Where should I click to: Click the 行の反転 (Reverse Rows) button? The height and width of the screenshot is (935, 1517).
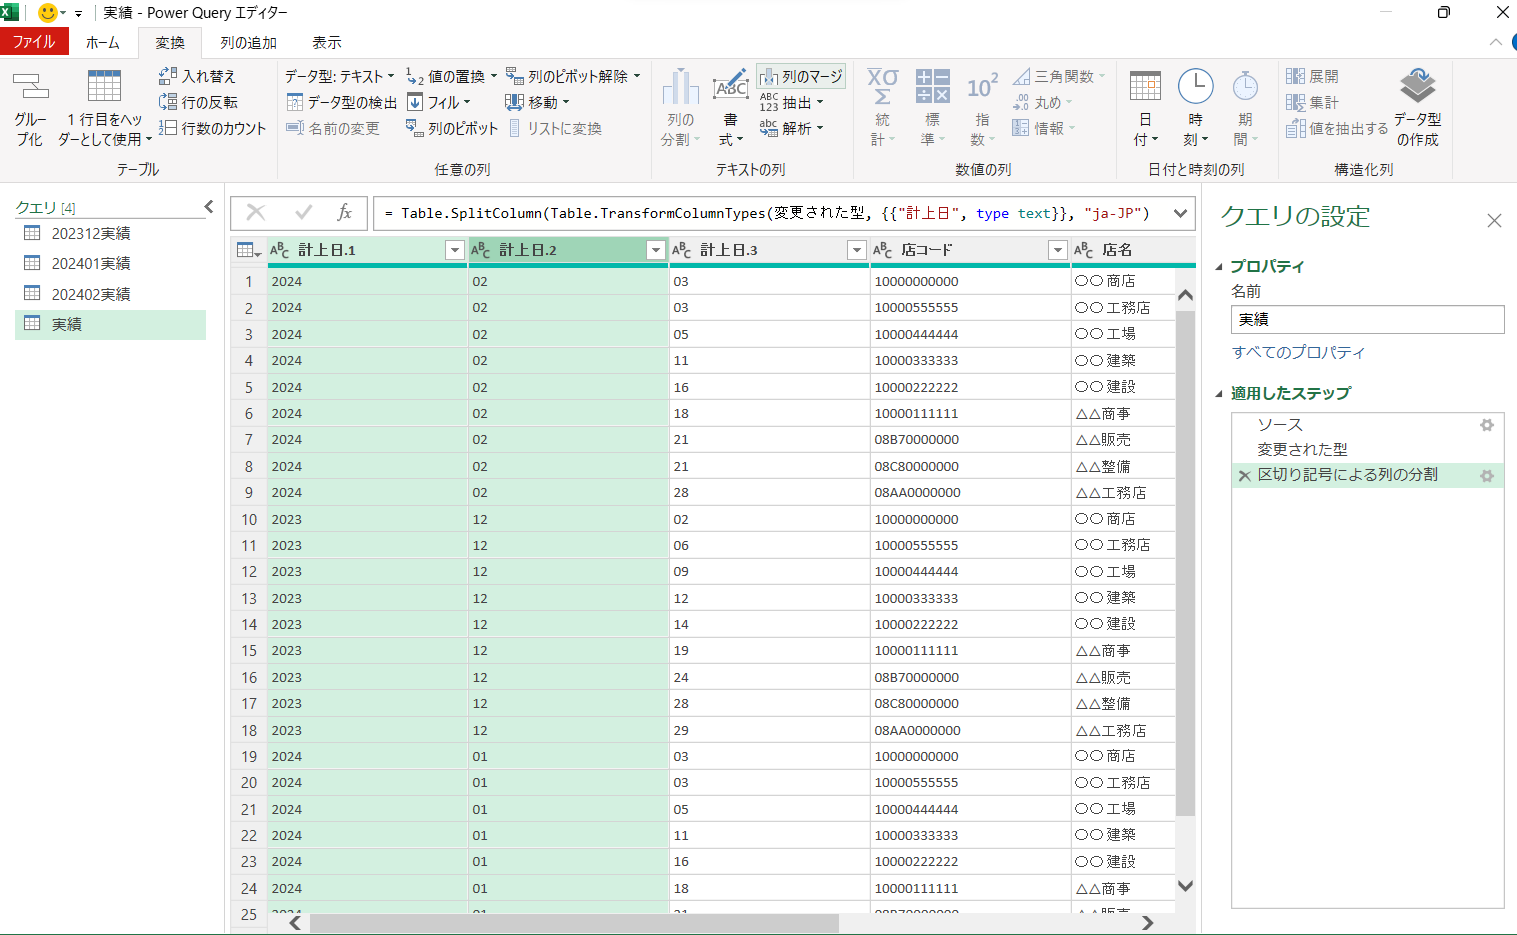click(198, 102)
